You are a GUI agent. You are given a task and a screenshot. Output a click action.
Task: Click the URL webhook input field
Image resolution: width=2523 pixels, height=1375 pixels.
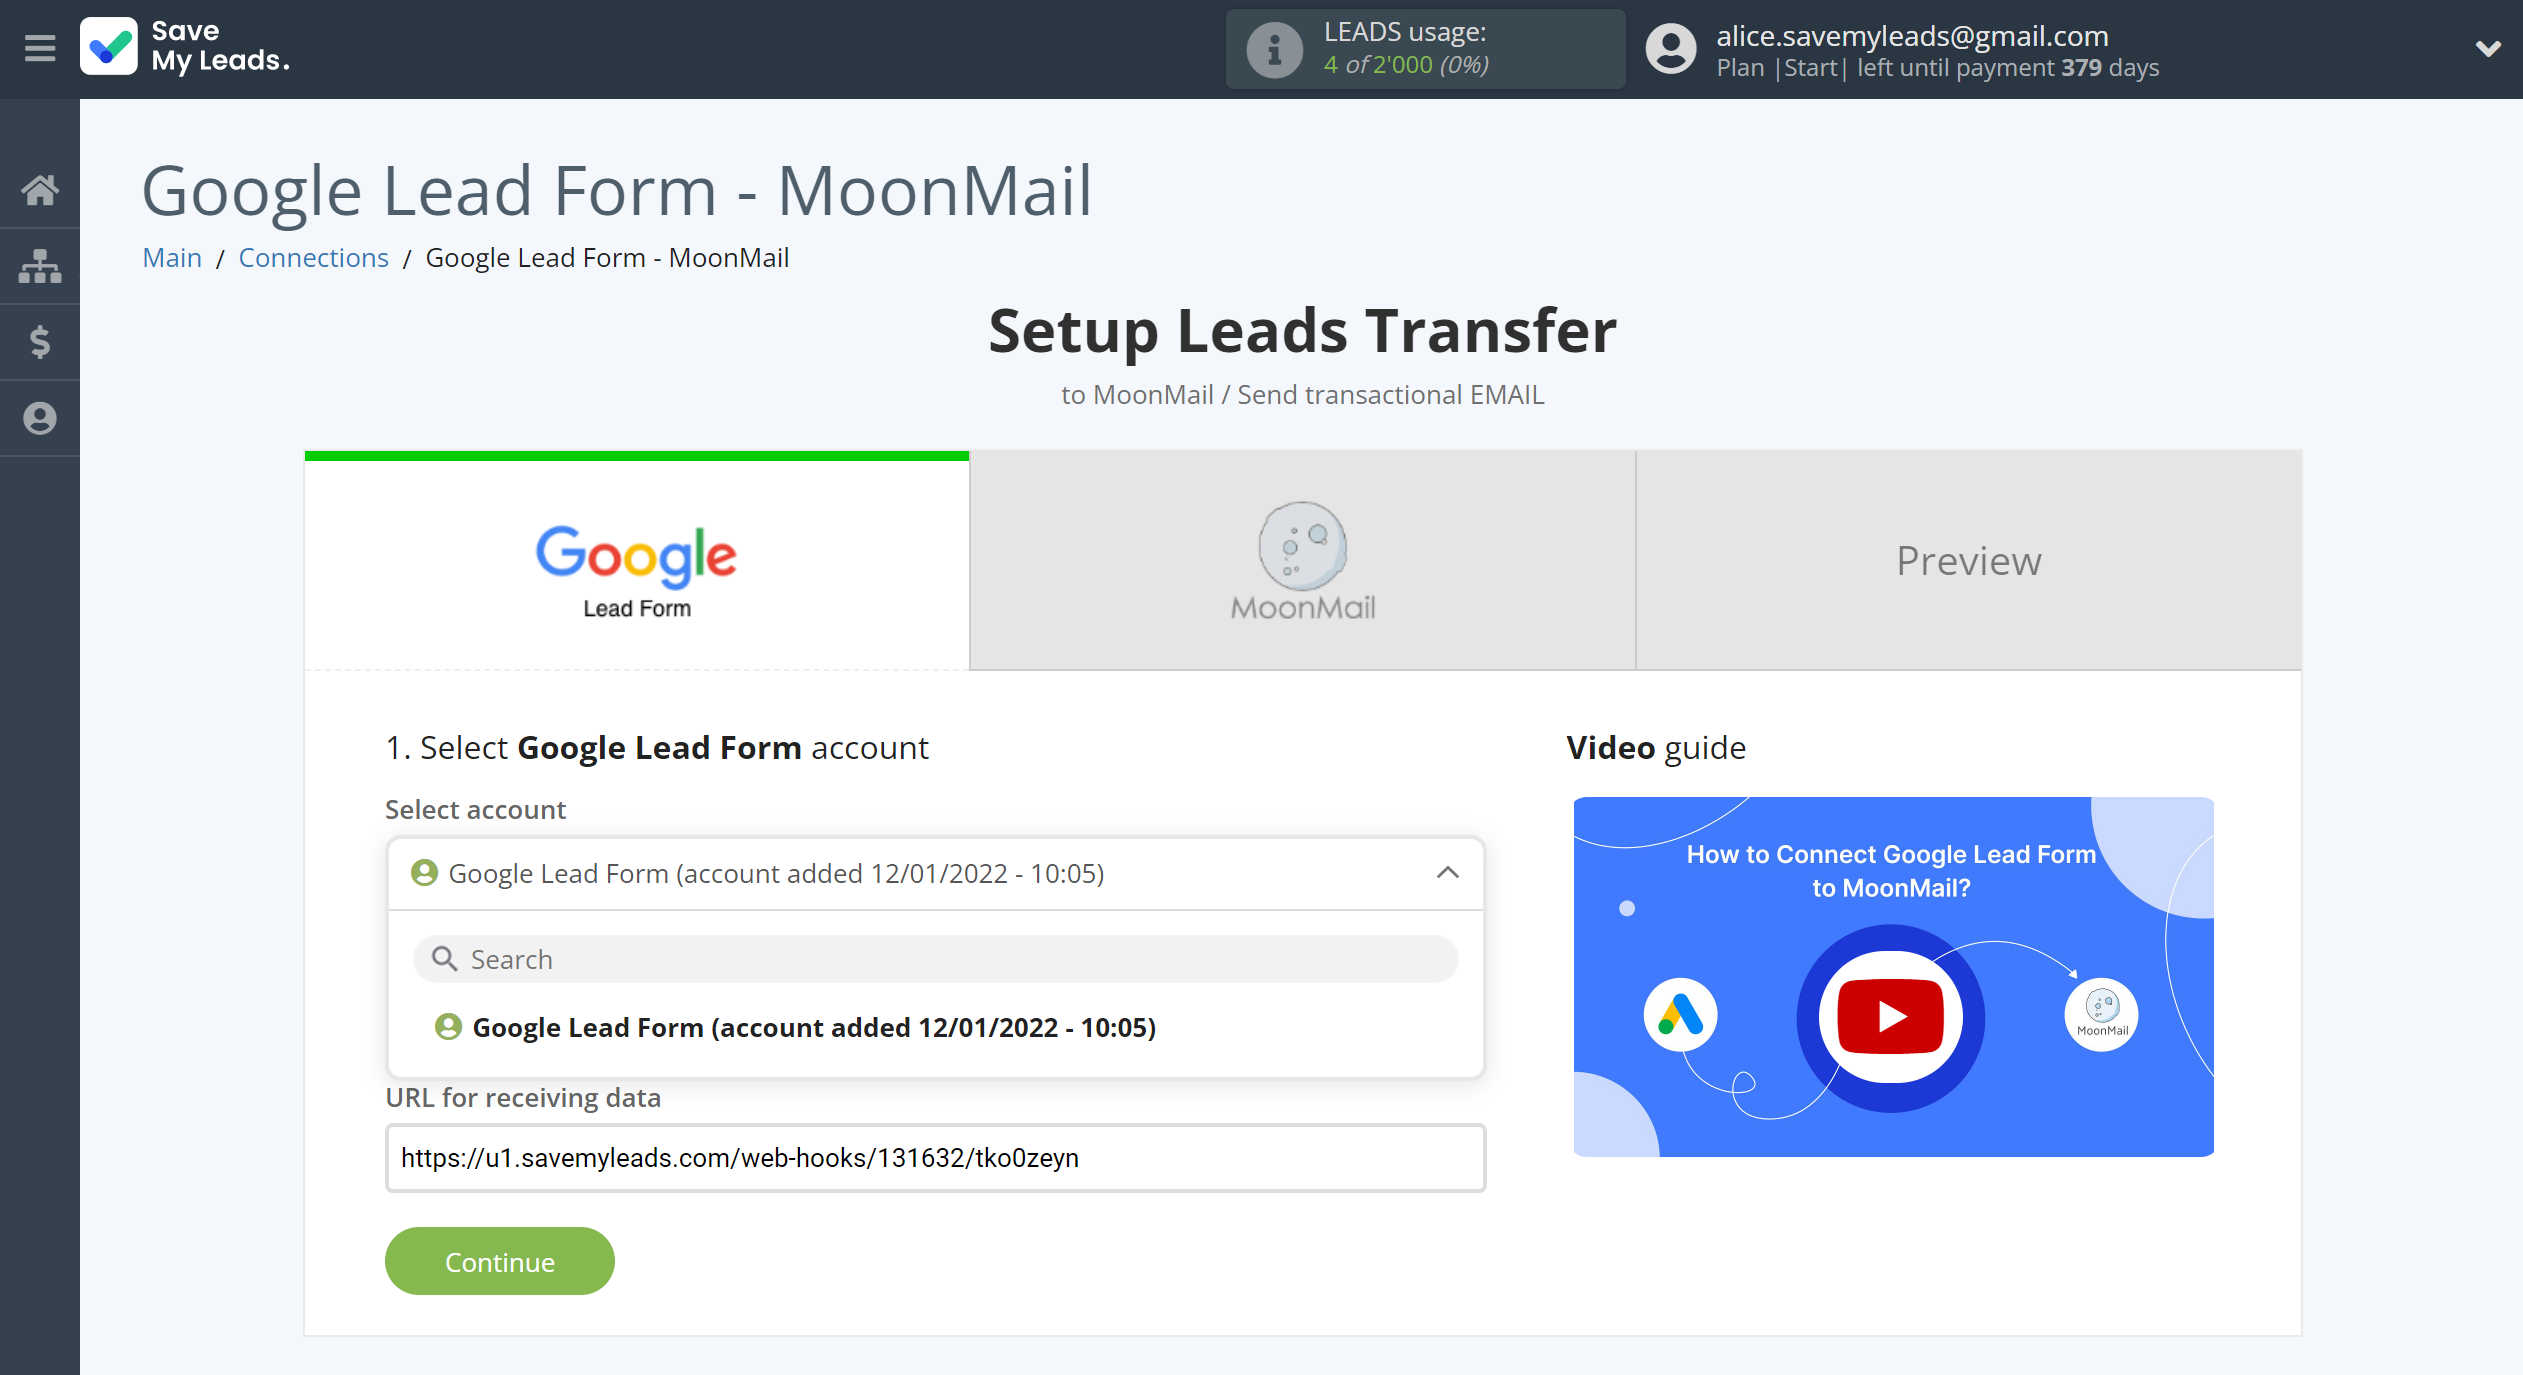click(x=933, y=1160)
